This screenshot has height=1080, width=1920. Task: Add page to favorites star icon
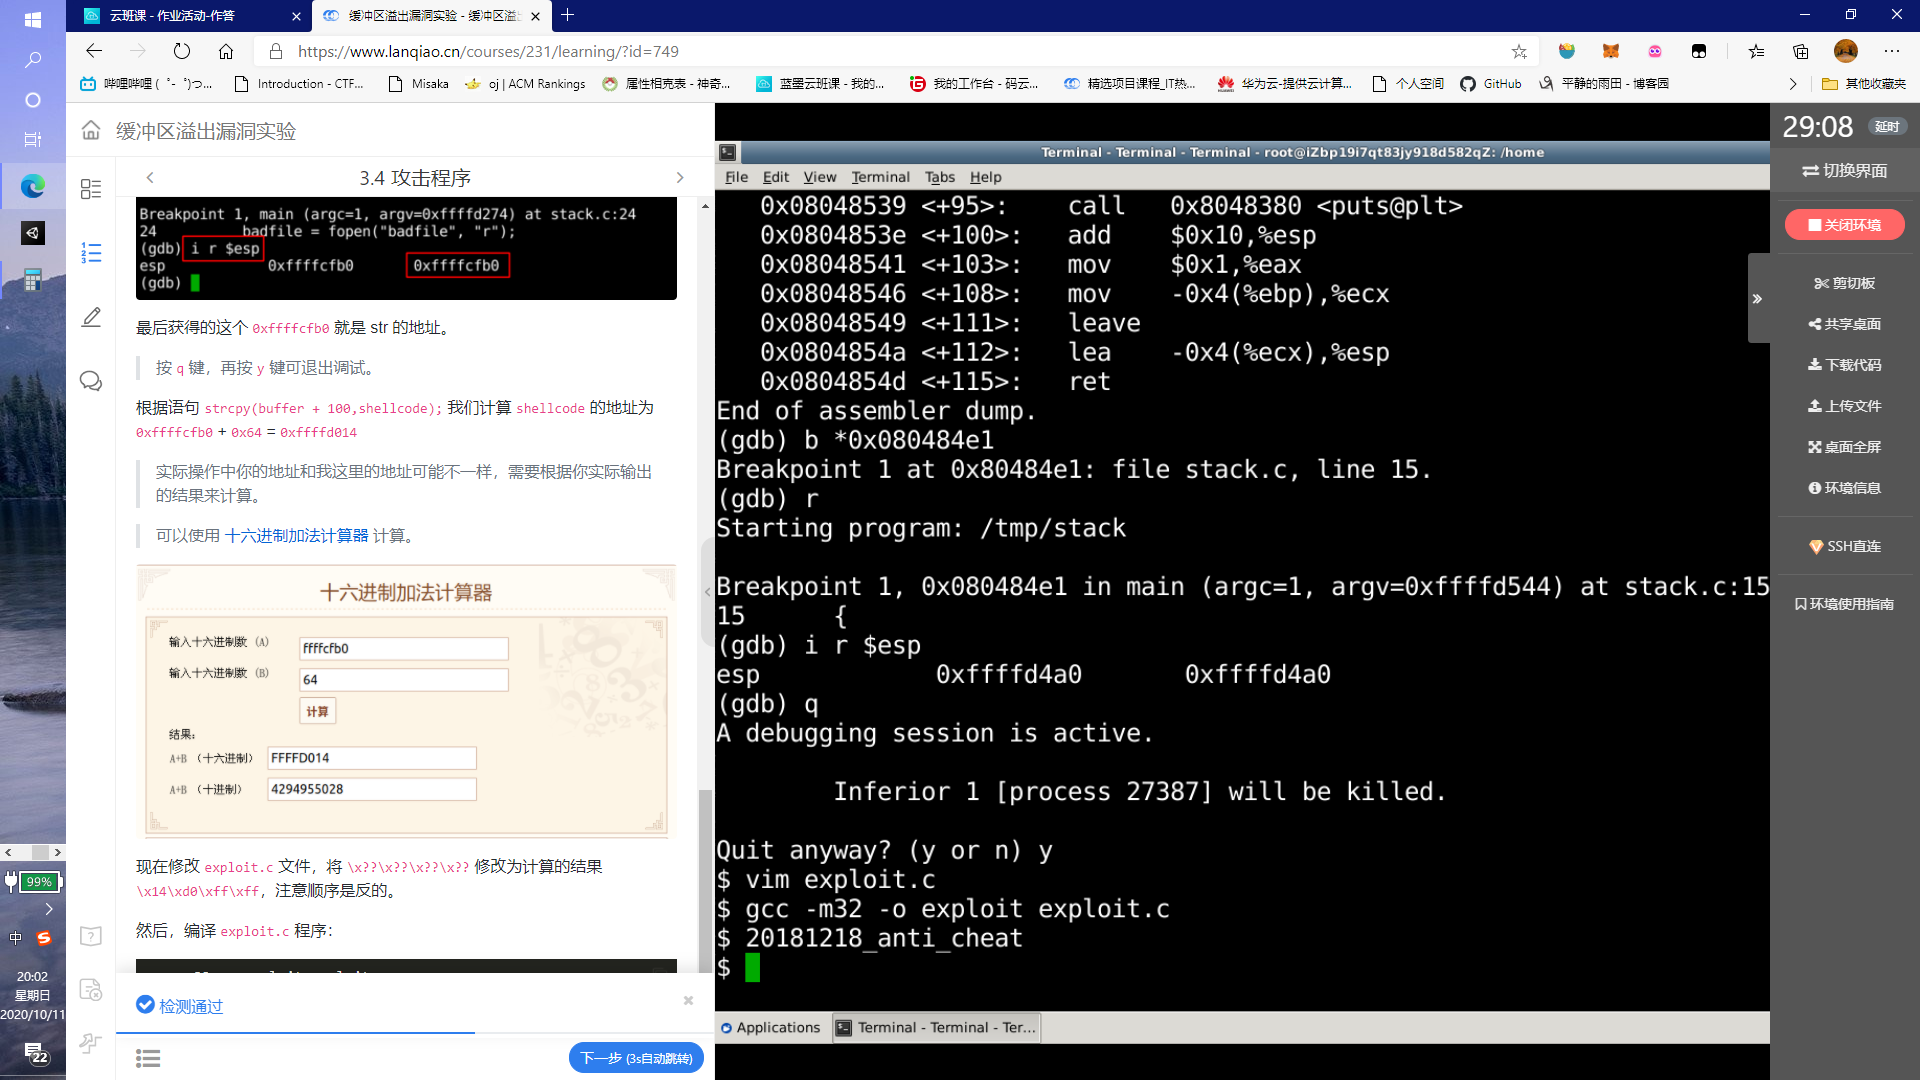(x=1519, y=51)
